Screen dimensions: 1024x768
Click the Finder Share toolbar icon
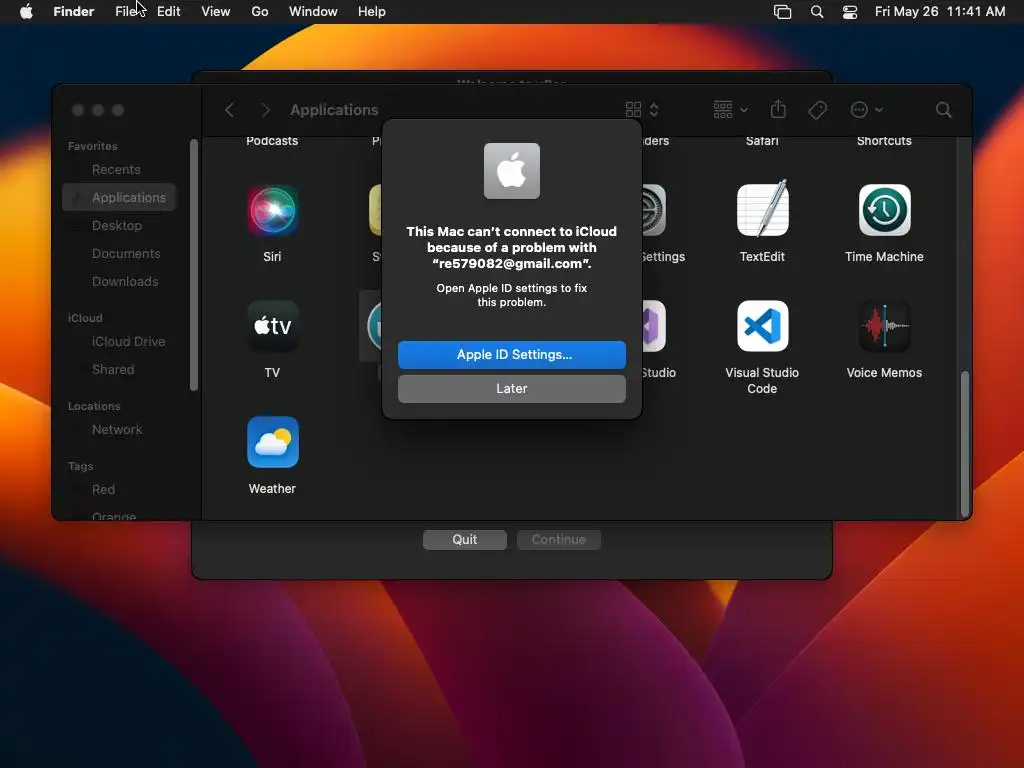(778, 109)
